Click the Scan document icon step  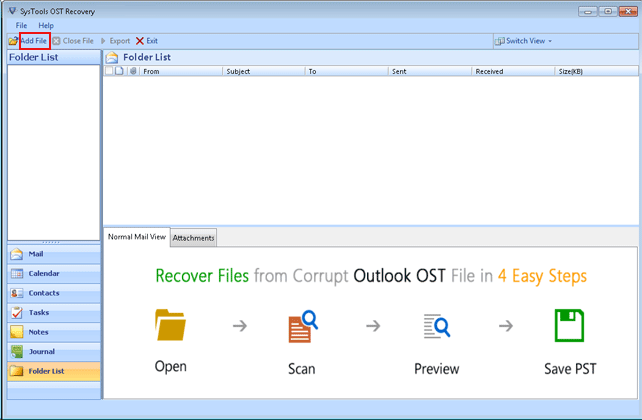(303, 327)
